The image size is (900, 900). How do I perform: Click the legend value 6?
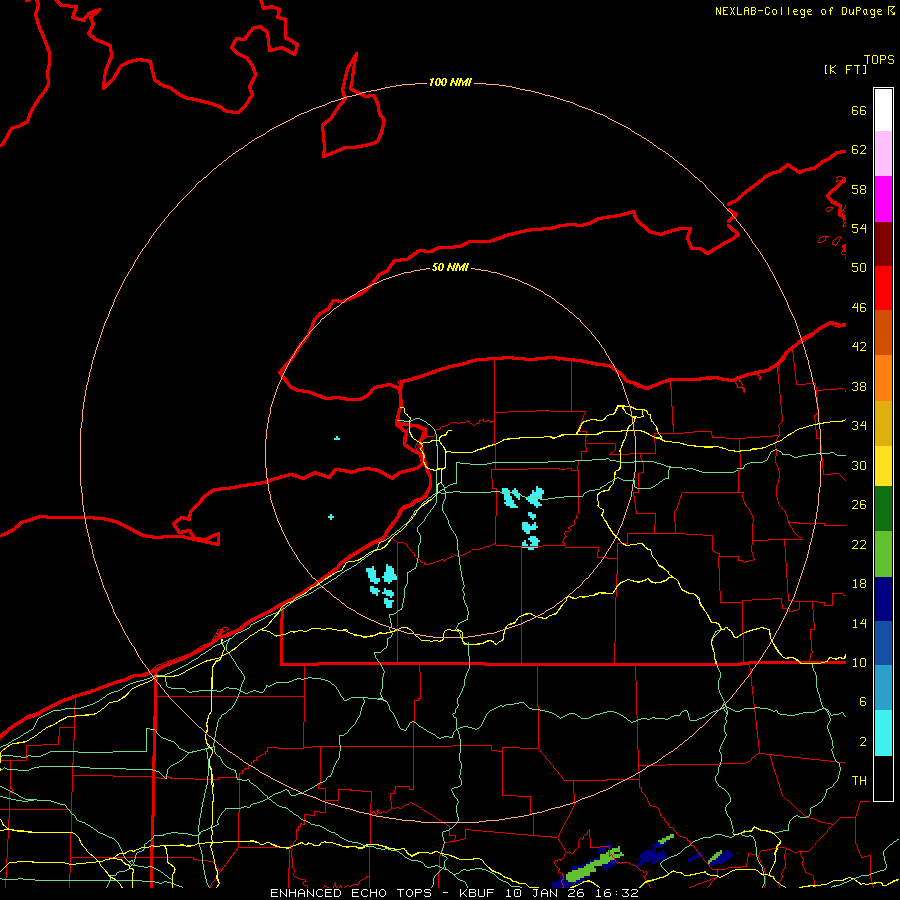pos(862,701)
